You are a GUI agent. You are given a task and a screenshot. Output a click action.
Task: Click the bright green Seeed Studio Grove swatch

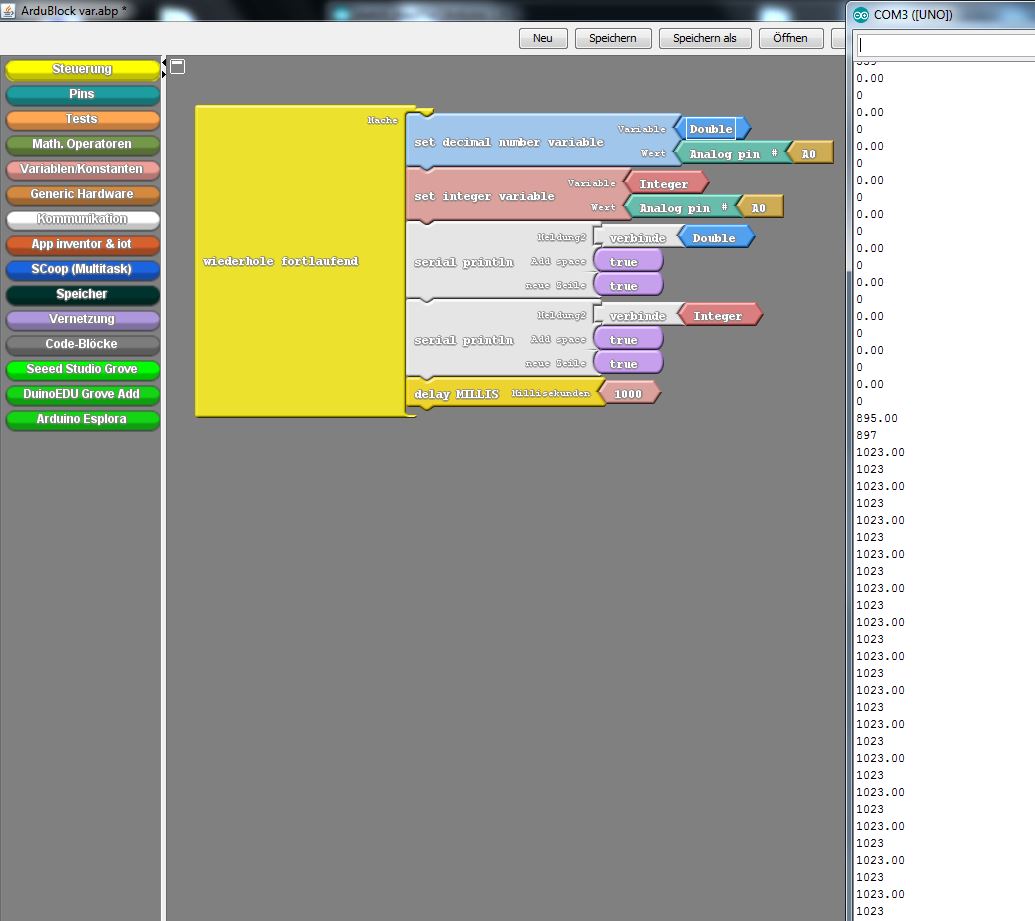82,369
